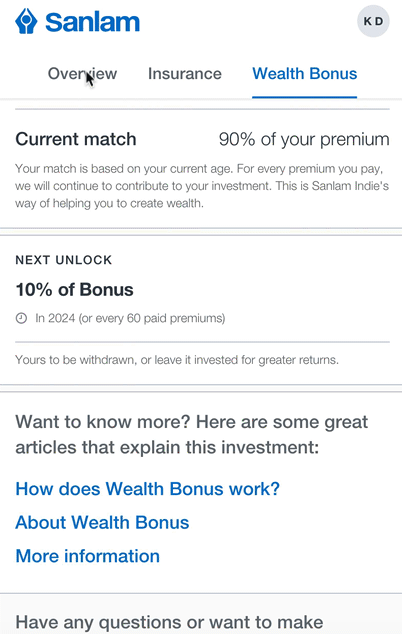Image resolution: width=402 pixels, height=634 pixels.
Task: Click the 90% of your premium value
Action: pos(304,139)
